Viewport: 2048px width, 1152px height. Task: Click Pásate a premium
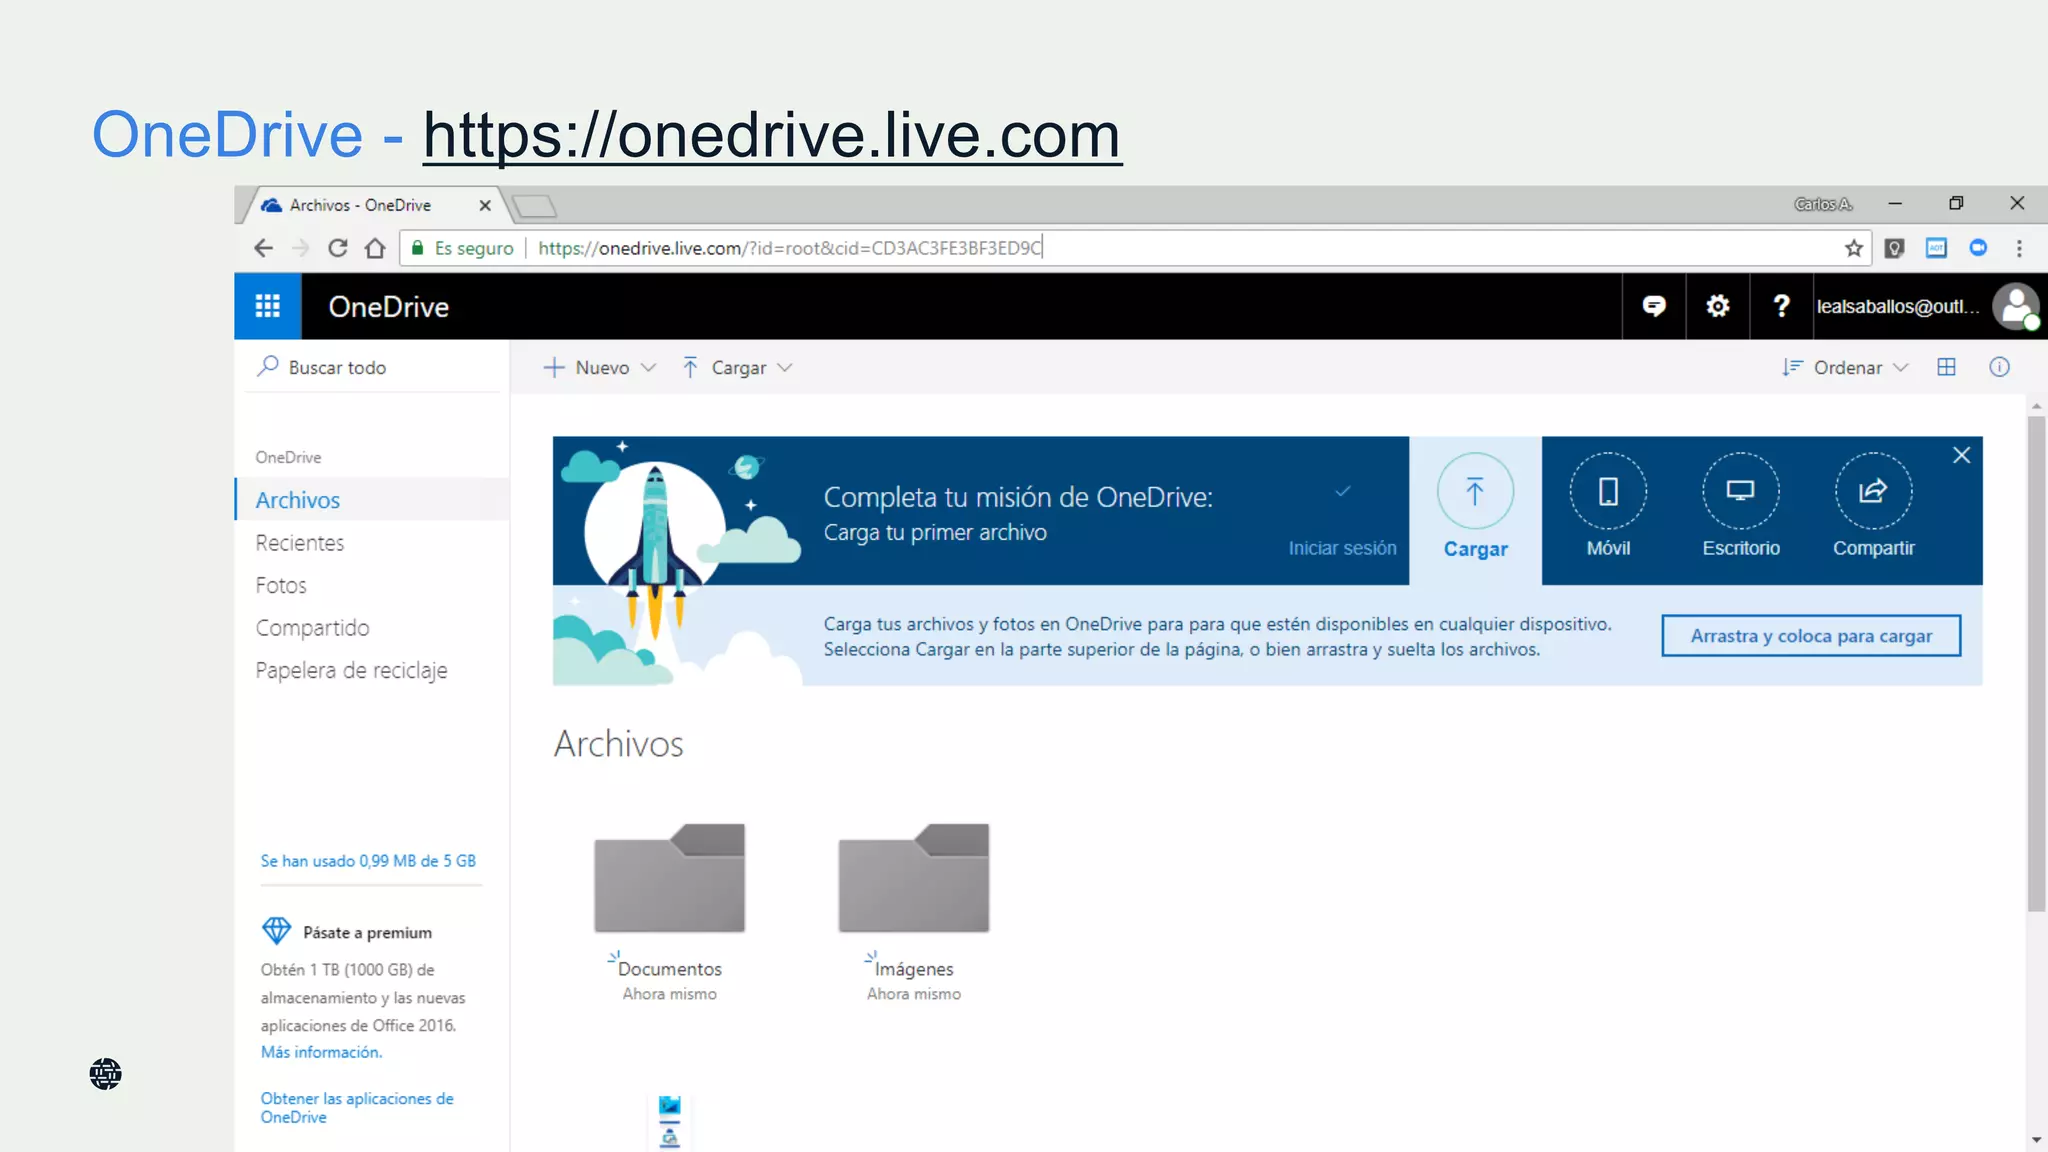point(367,933)
